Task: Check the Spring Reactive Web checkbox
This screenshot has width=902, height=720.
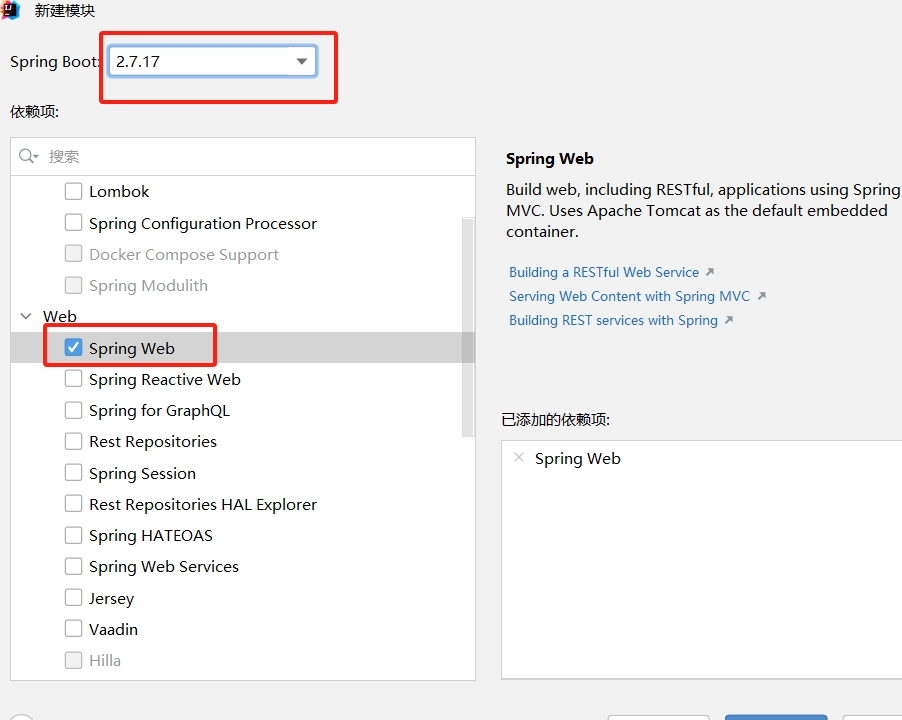Action: tap(73, 379)
